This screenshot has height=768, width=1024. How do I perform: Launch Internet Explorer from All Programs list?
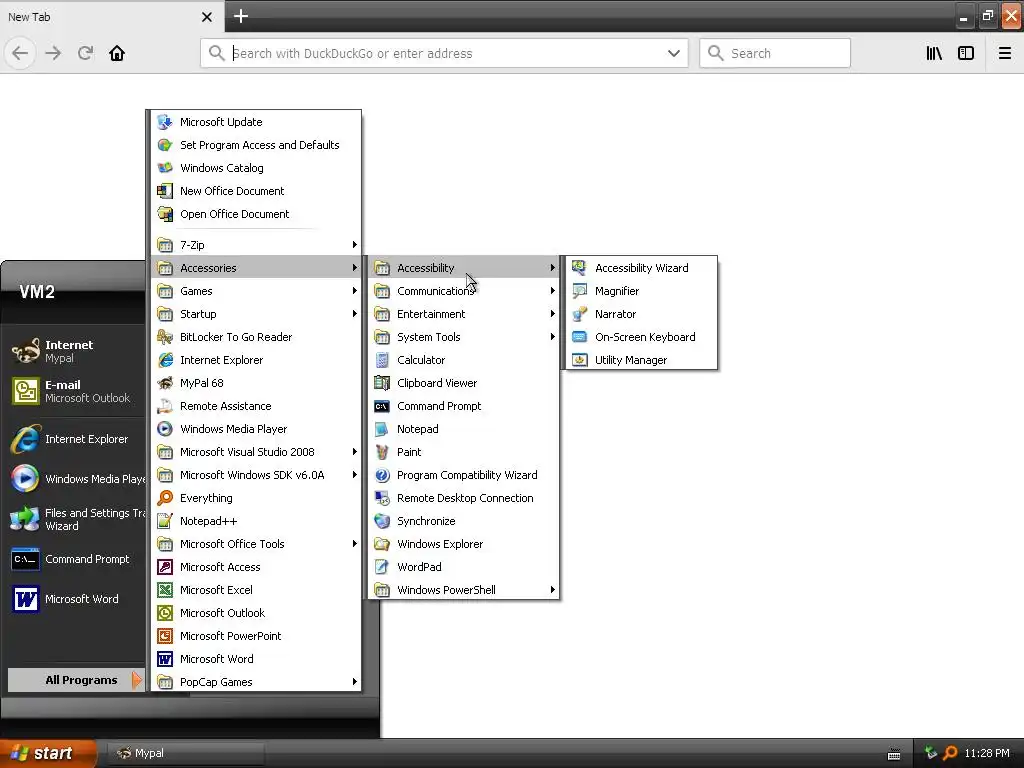coord(256,360)
